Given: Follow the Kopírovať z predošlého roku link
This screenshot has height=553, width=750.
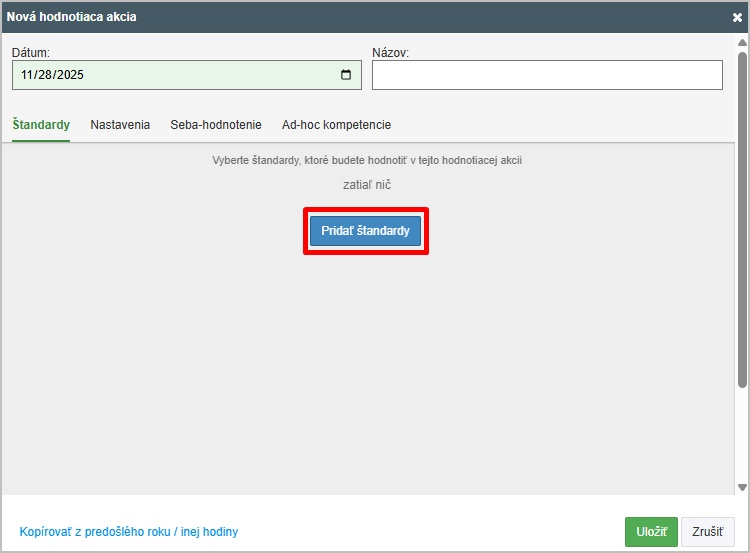Looking at the screenshot, I should (129, 532).
